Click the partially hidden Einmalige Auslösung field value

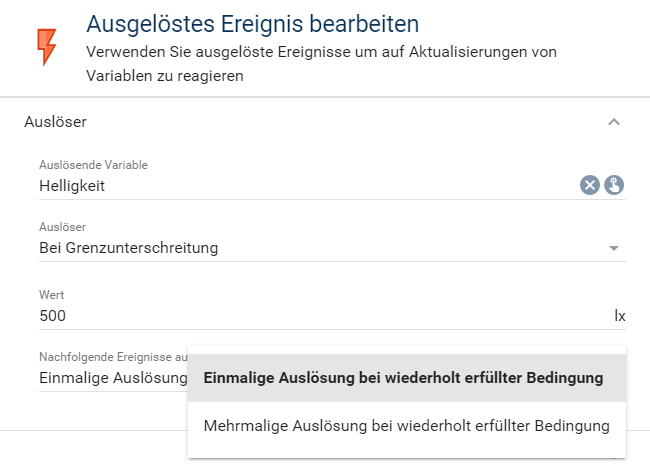tap(112, 378)
